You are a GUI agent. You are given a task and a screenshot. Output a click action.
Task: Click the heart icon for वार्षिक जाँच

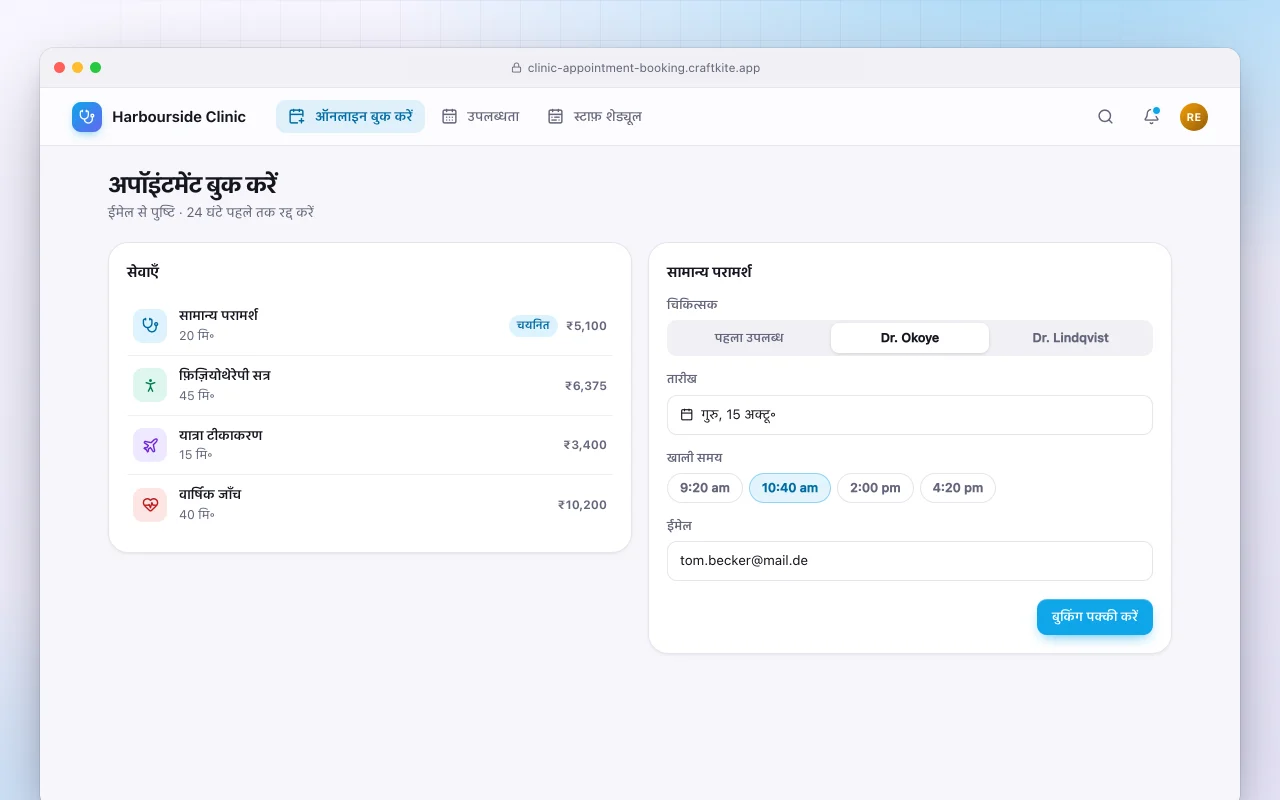(150, 505)
